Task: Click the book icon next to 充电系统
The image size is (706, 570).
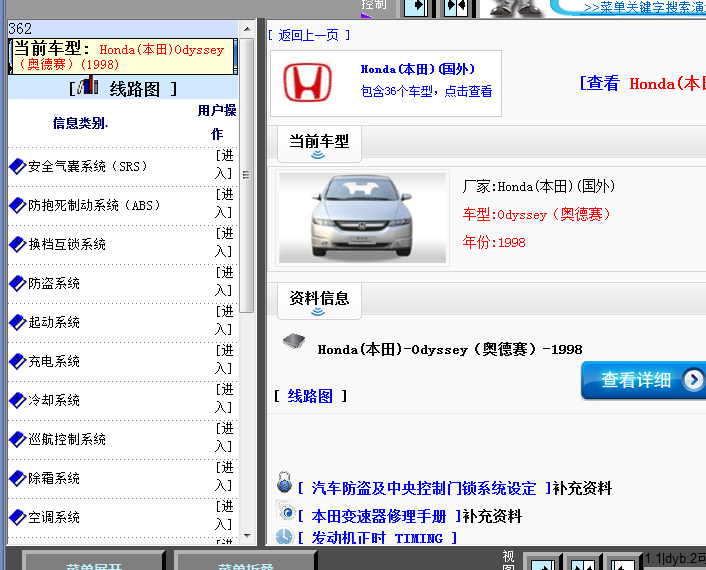Action: point(18,362)
